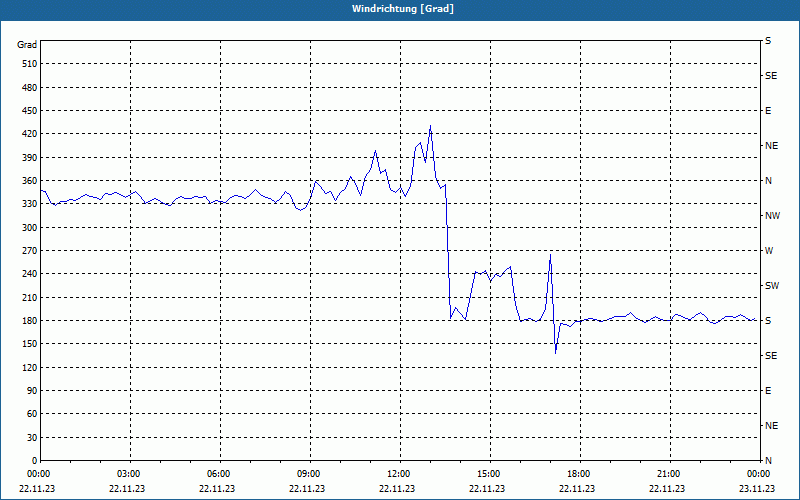This screenshot has height=500, width=800.
Task: Click the blue line's highest peak near 13:00
Action: [x=430, y=126]
